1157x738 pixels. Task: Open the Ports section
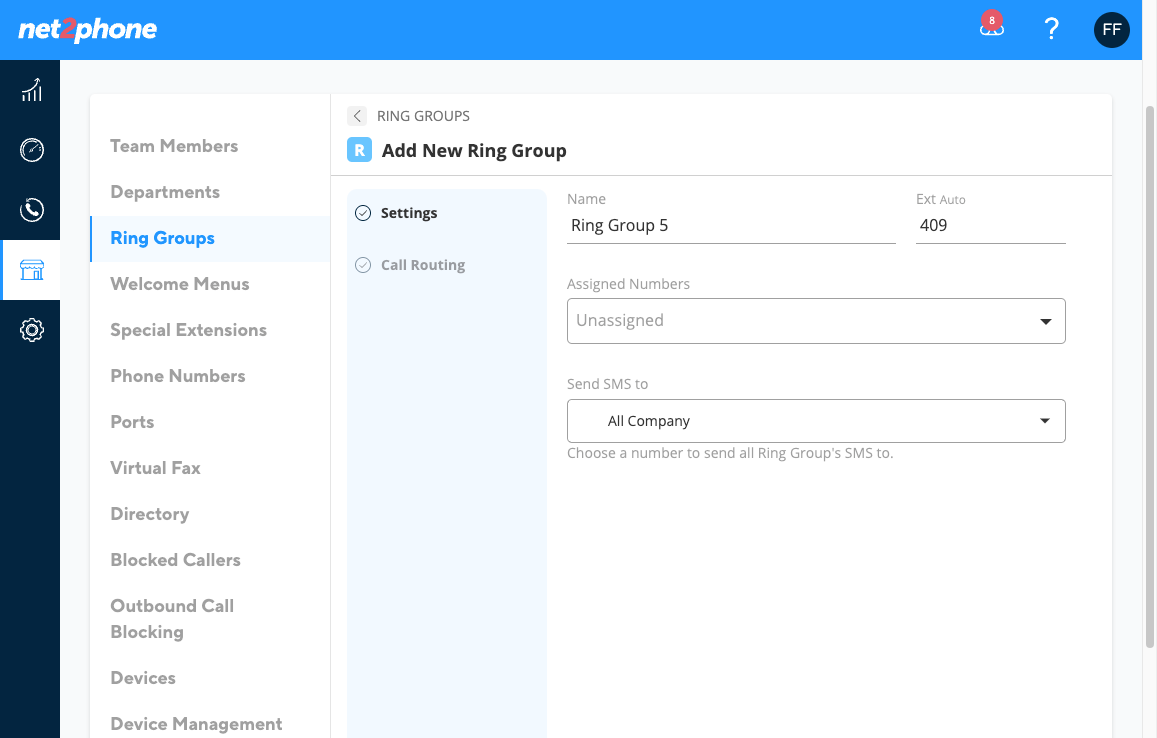click(132, 422)
